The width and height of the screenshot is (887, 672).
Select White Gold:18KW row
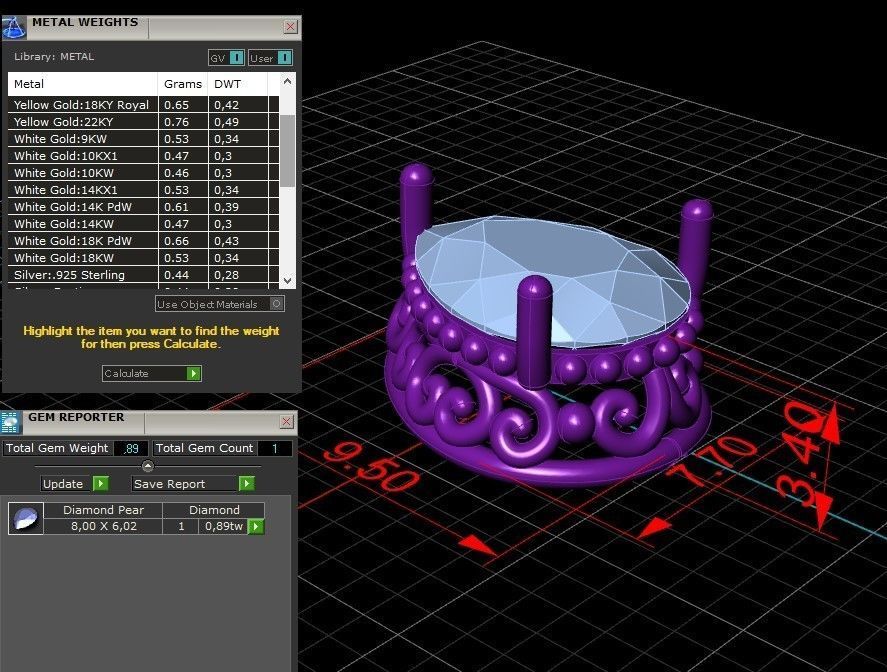coord(144,257)
